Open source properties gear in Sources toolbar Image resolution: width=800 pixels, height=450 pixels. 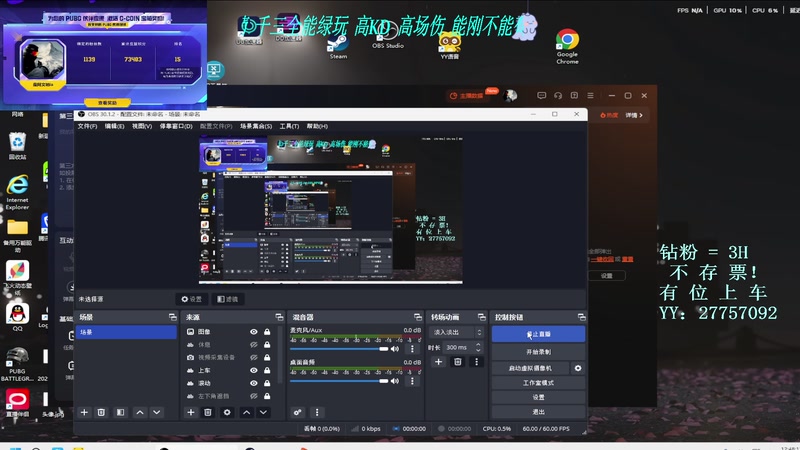227,412
